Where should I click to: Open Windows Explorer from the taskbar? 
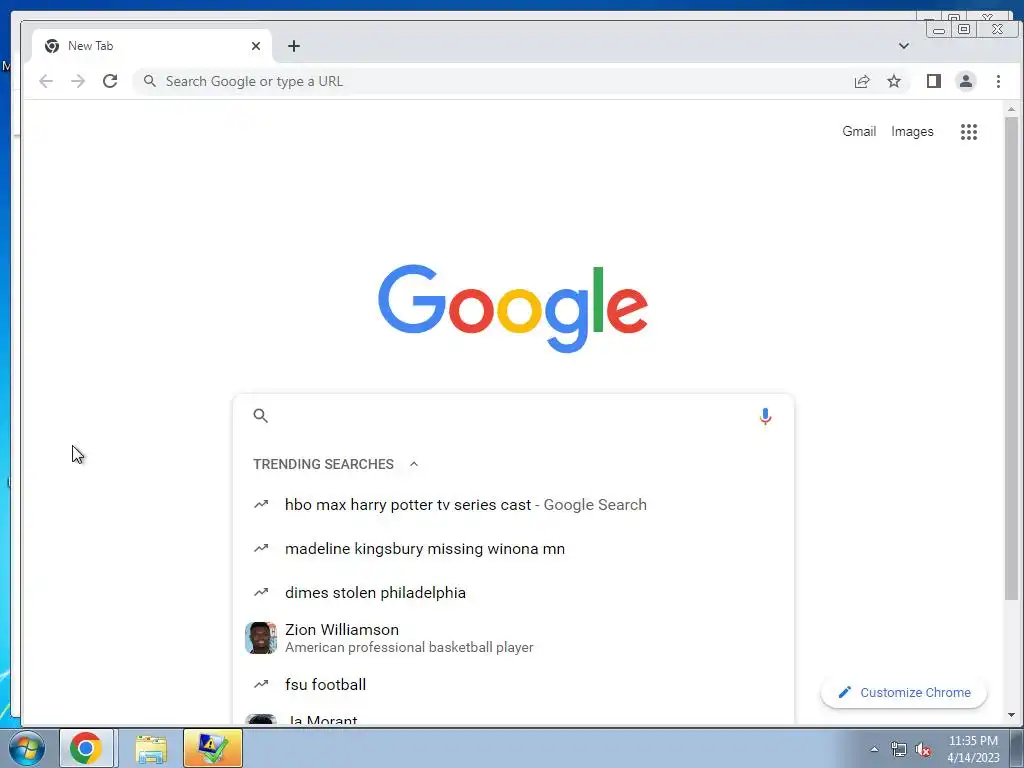tap(151, 748)
